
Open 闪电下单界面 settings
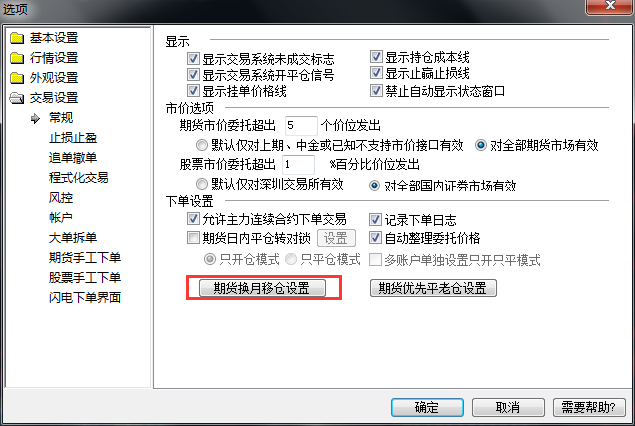click(x=85, y=297)
